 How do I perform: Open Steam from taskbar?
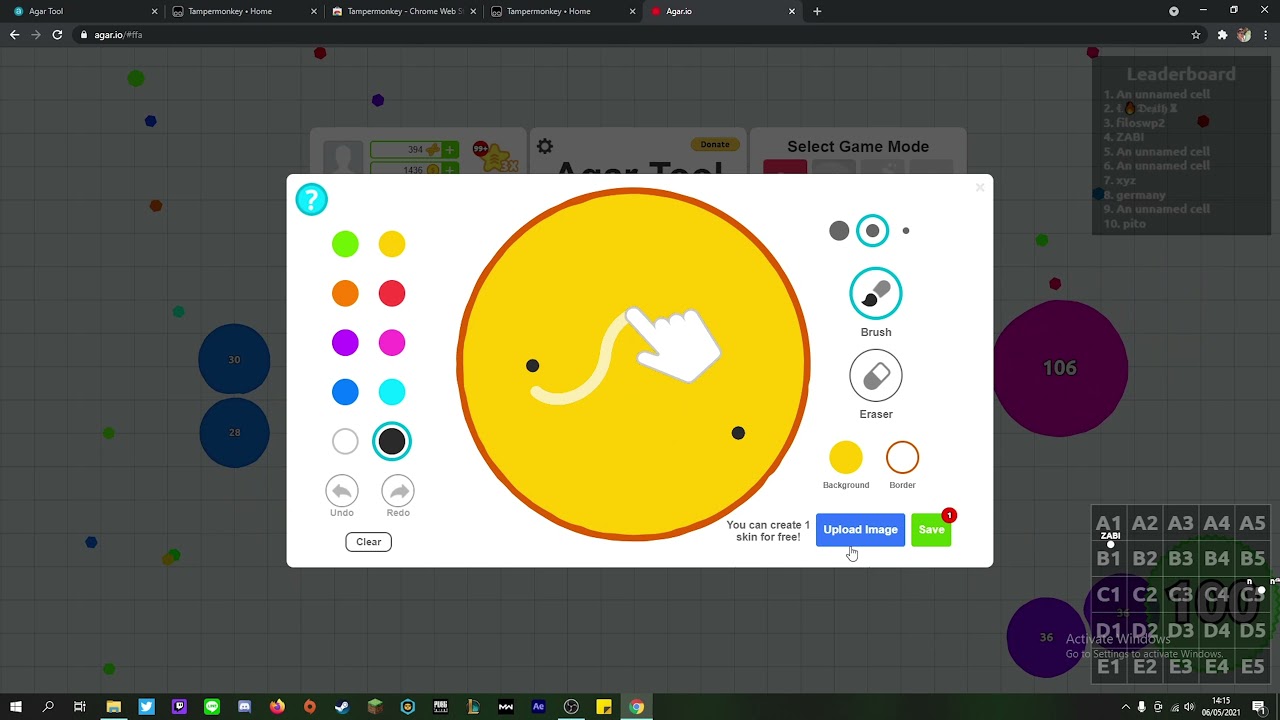coord(342,707)
